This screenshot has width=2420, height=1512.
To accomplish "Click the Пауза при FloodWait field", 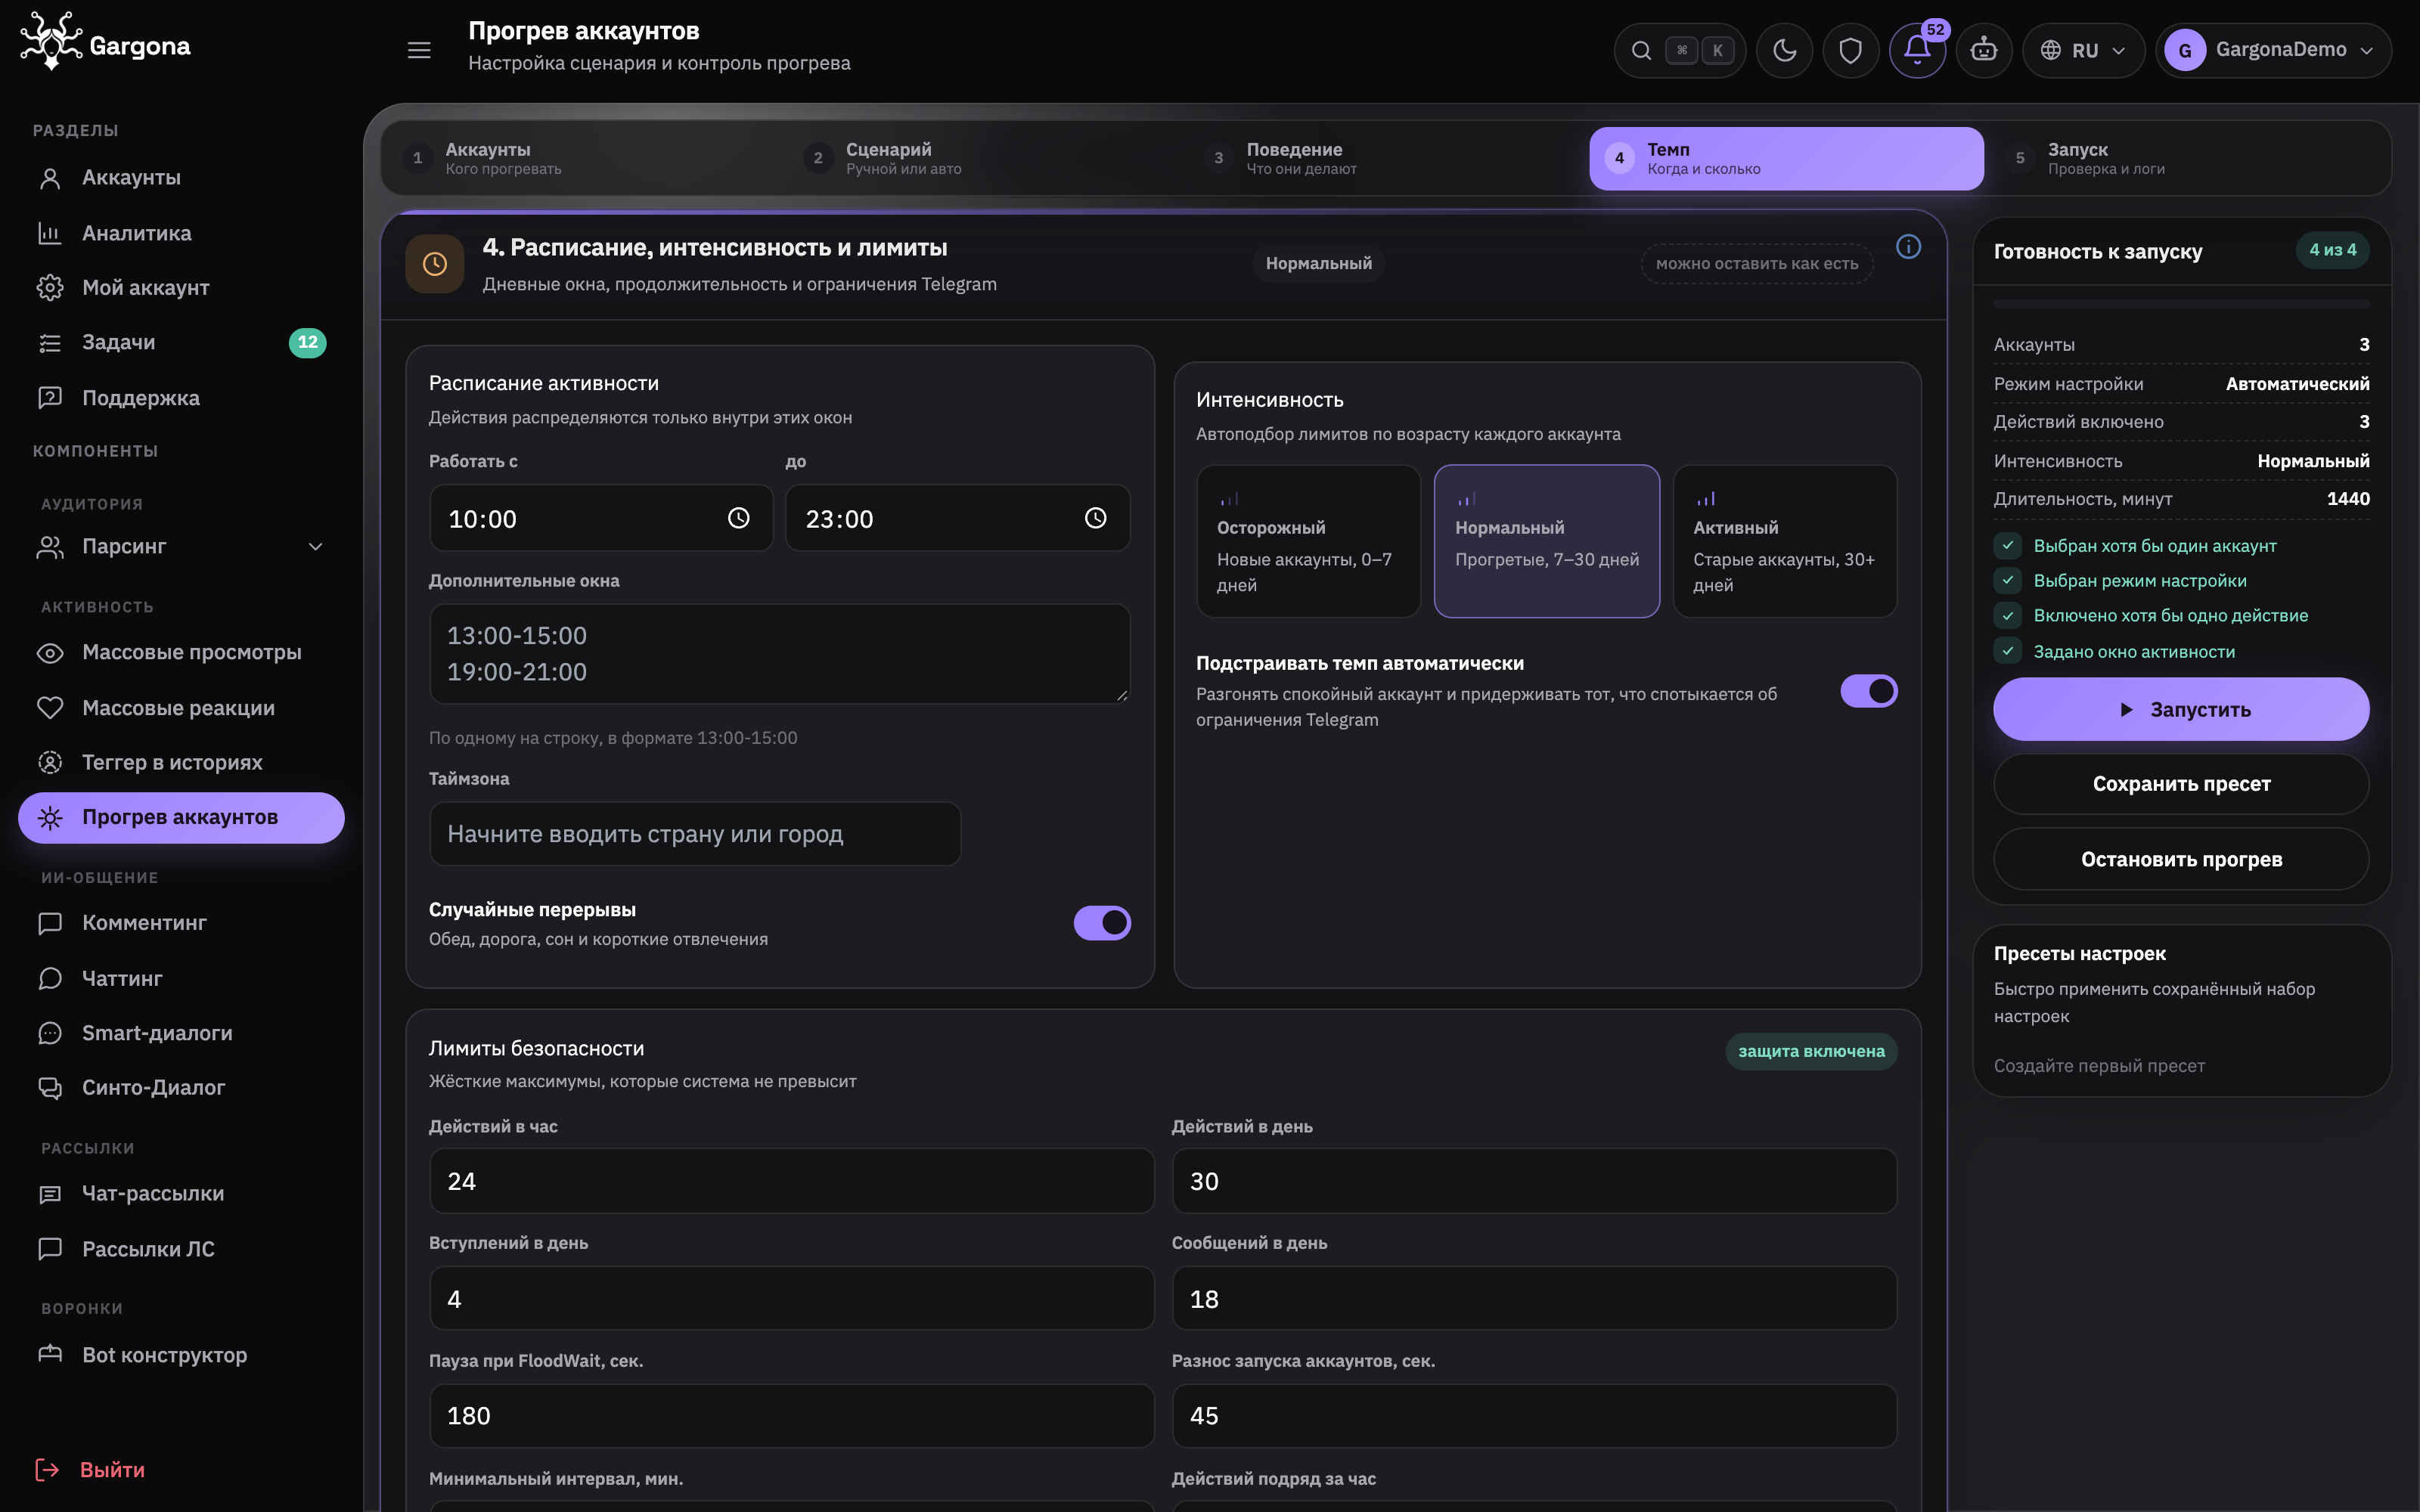I will (792, 1416).
